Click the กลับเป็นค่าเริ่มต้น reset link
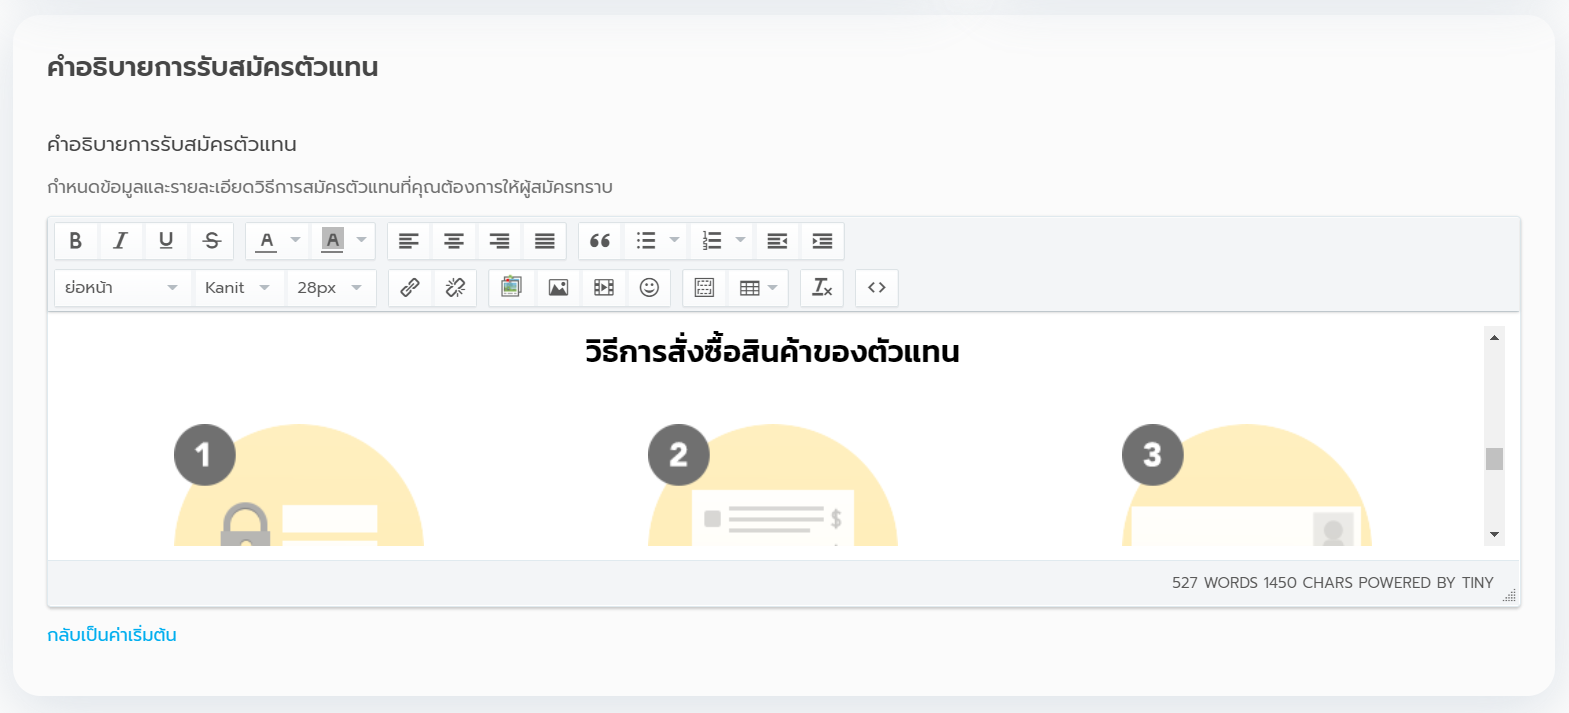This screenshot has width=1569, height=713. [x=112, y=635]
